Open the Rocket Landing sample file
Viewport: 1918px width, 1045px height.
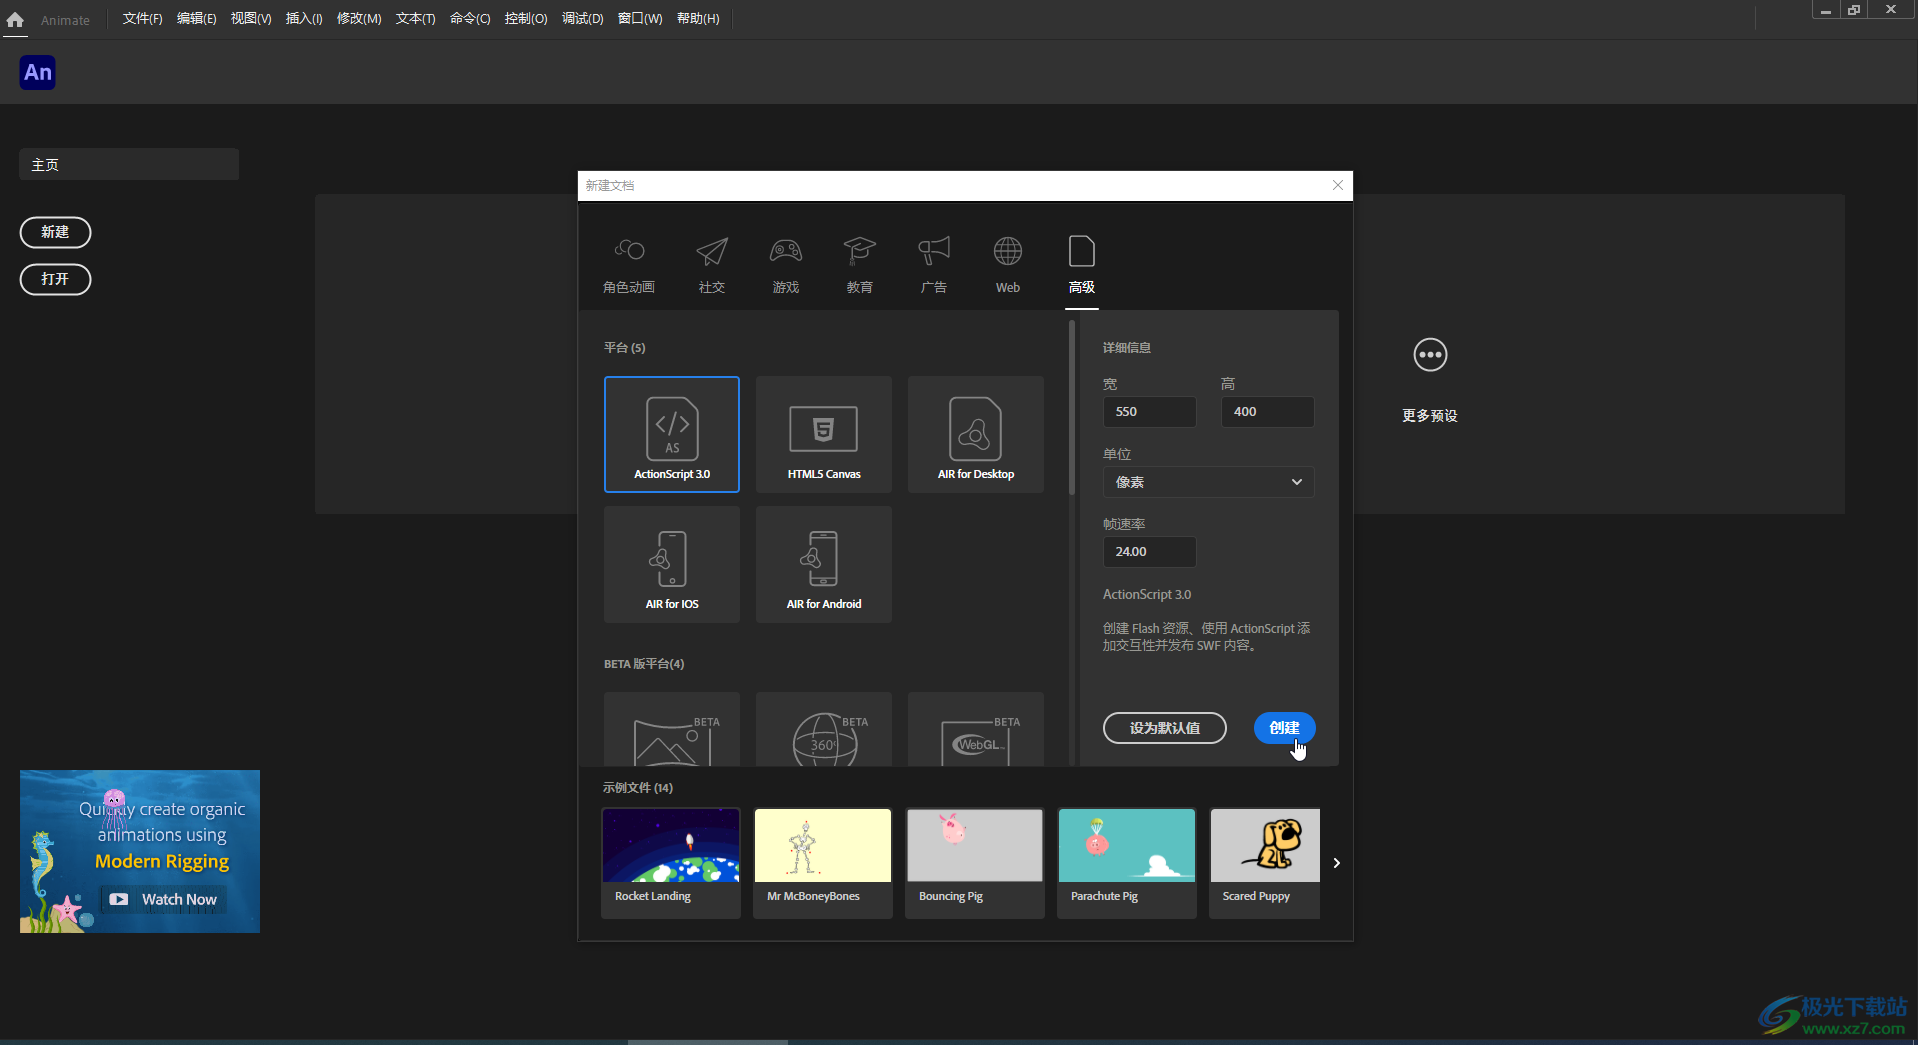pos(671,863)
